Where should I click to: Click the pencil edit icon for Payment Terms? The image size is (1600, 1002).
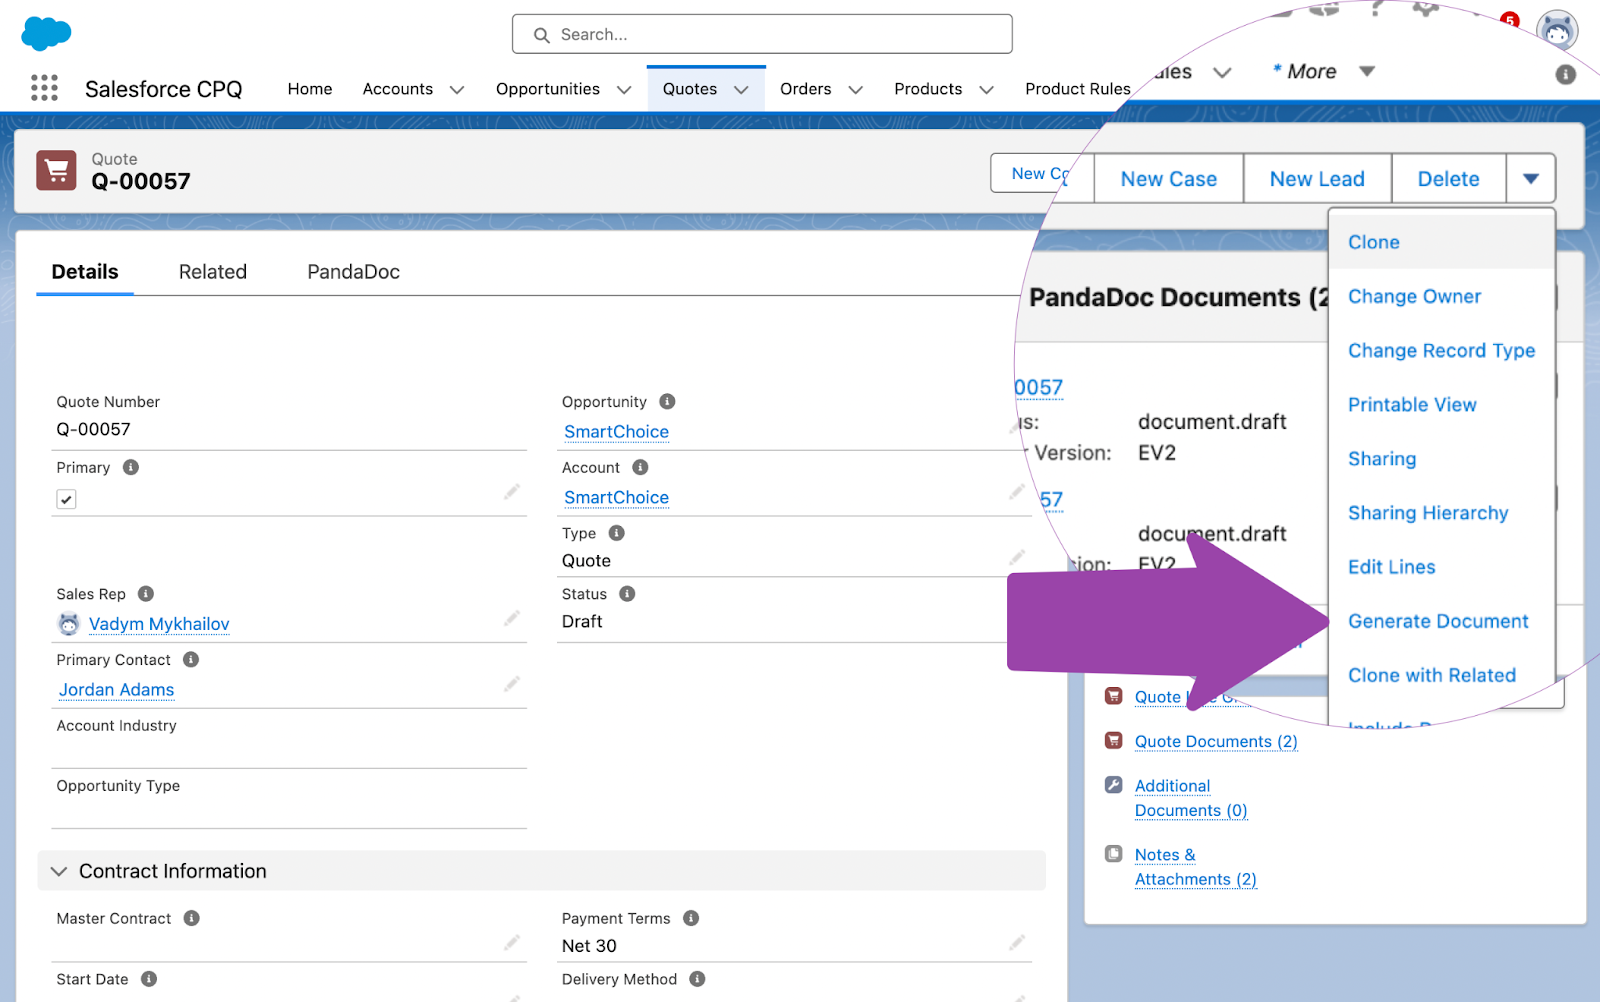click(1017, 942)
